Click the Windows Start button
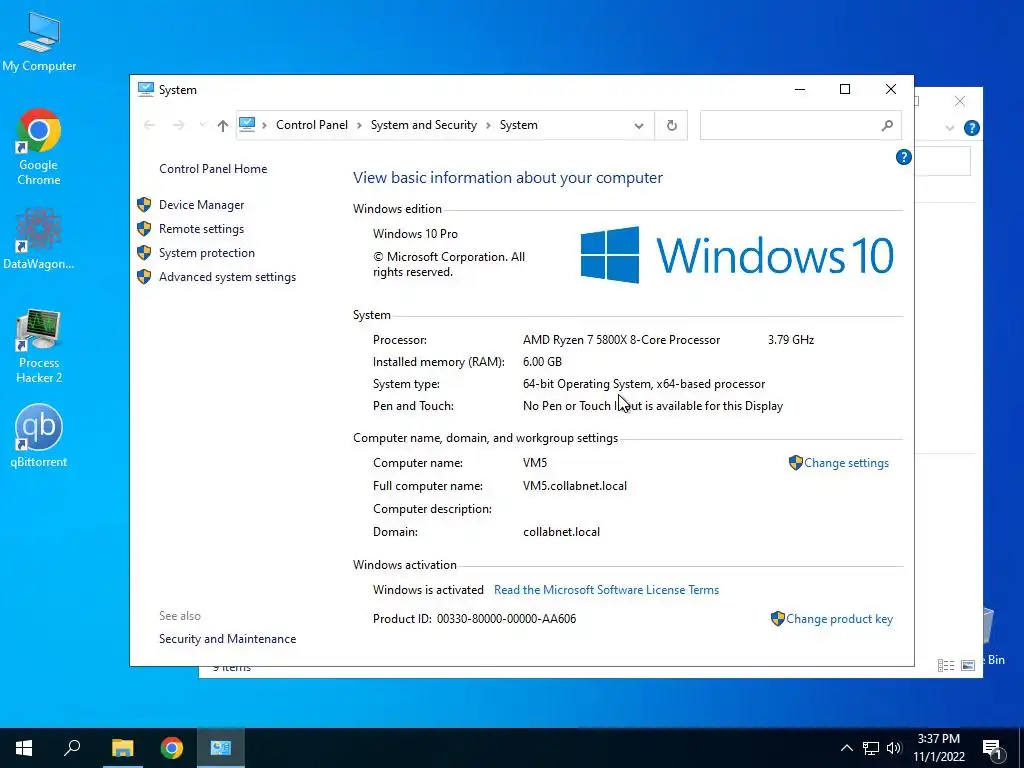 (24, 748)
